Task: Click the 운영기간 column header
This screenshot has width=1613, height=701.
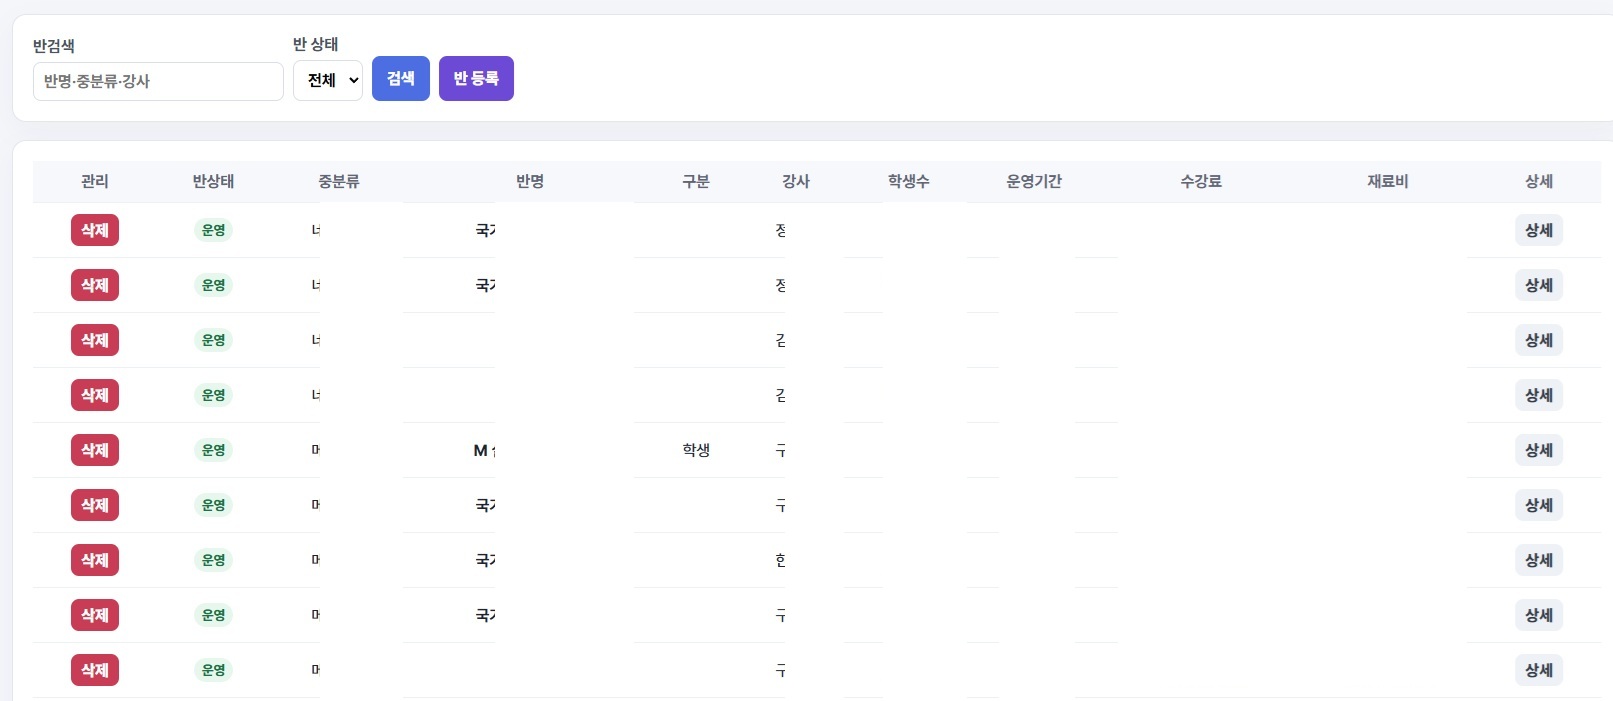Action: [1034, 181]
